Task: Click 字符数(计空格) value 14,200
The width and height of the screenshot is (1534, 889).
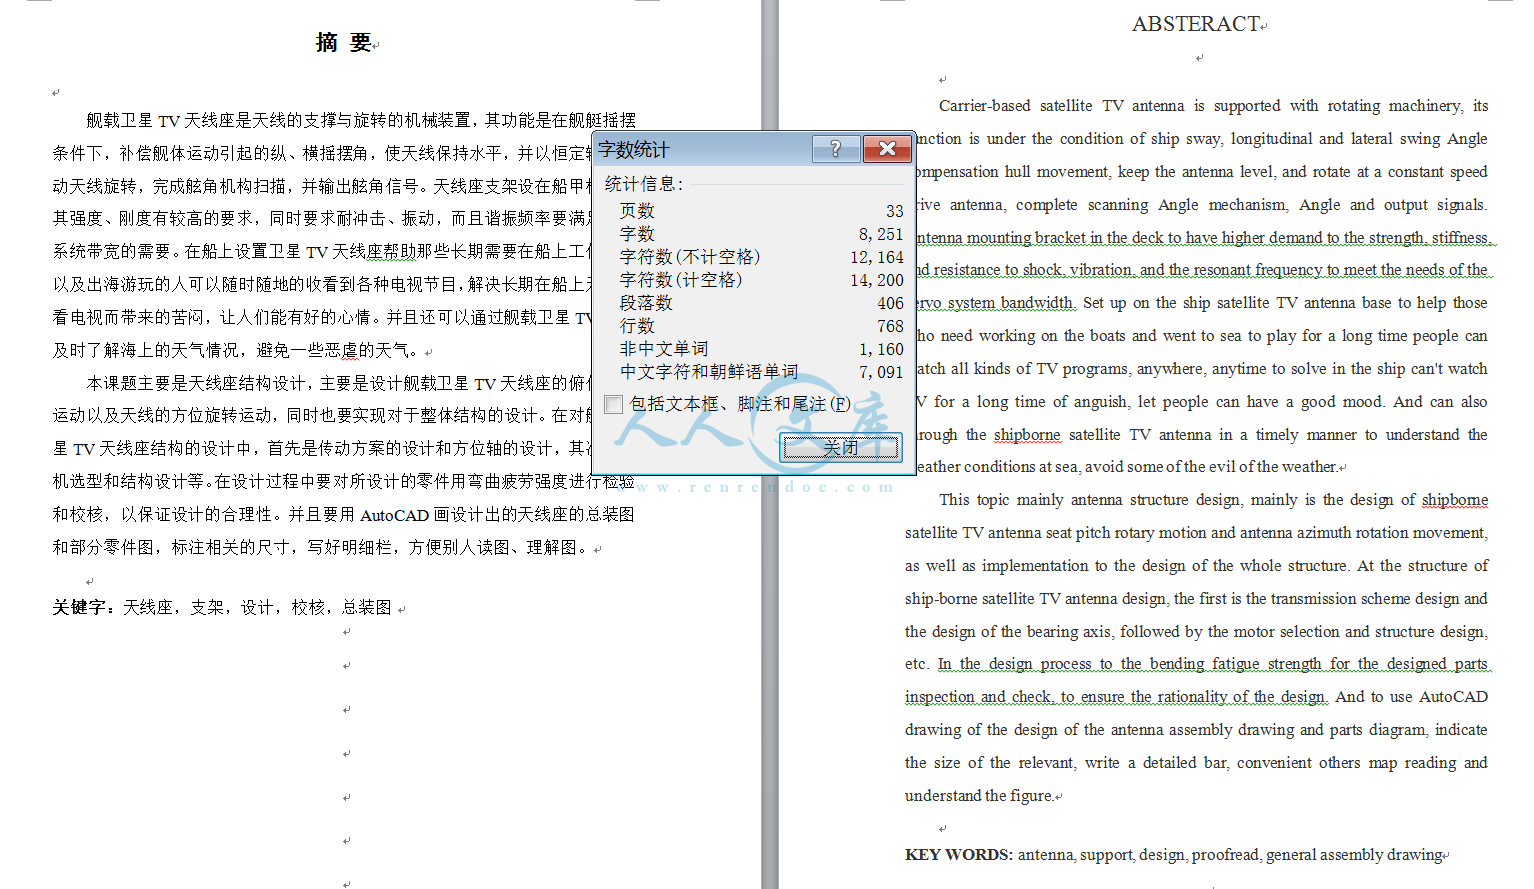Action: (876, 280)
